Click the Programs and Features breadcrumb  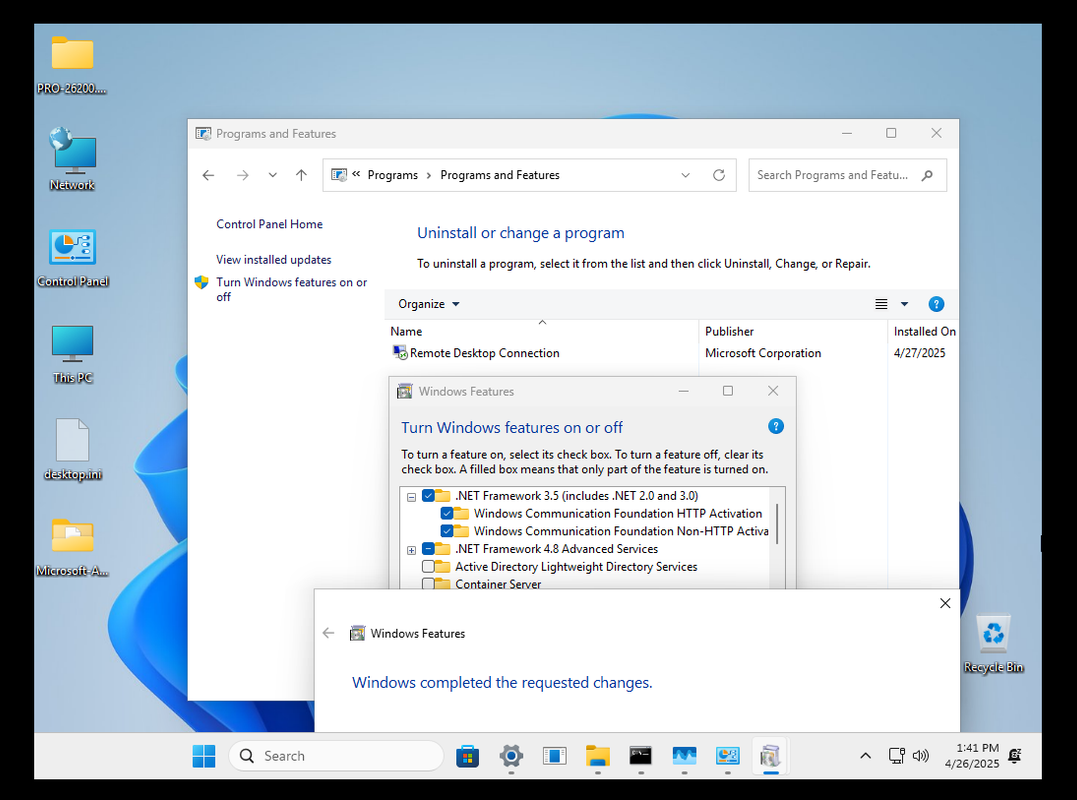click(x=500, y=175)
